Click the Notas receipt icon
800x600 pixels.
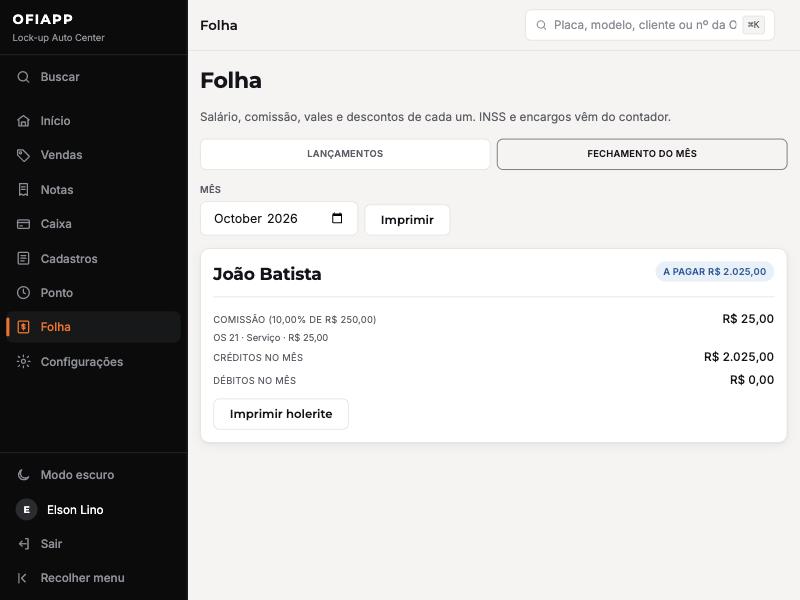23,190
